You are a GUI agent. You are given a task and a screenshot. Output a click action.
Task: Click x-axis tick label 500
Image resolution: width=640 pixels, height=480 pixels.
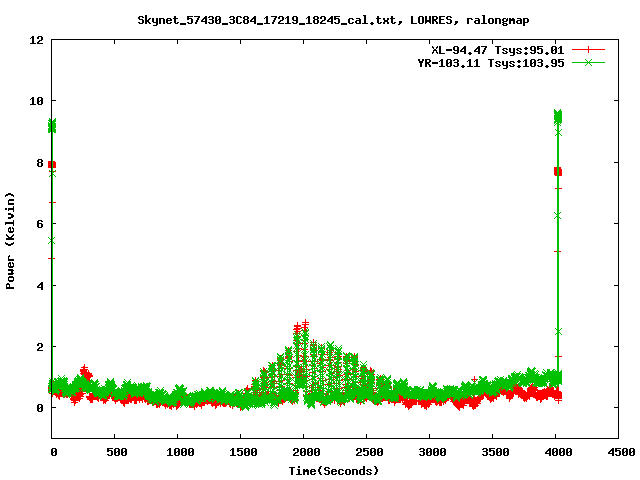[x=117, y=452]
